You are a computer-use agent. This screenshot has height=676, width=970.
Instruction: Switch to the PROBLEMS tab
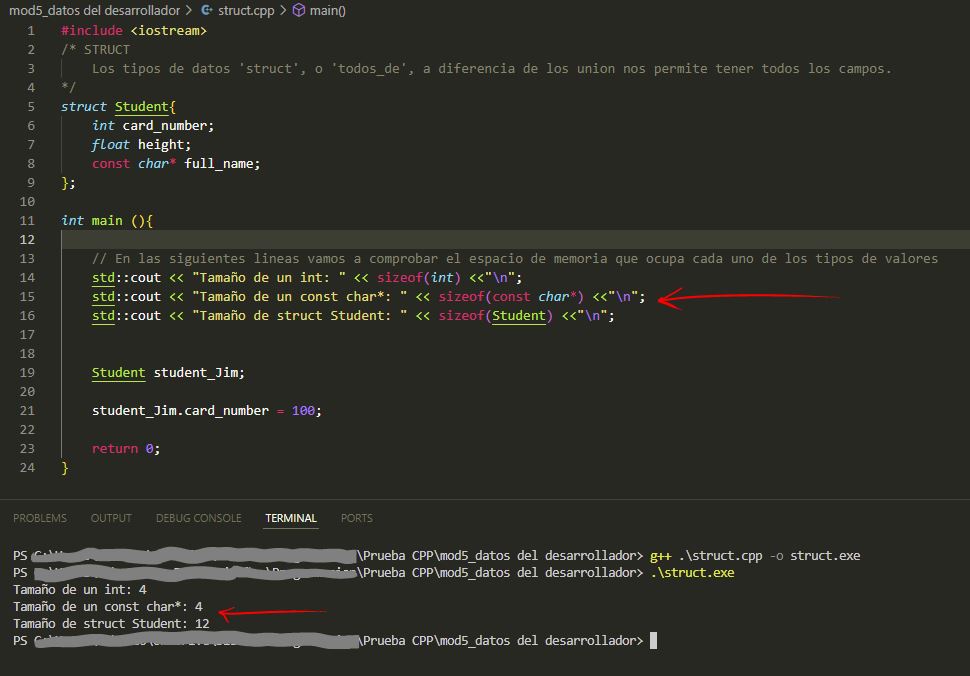tap(40, 518)
